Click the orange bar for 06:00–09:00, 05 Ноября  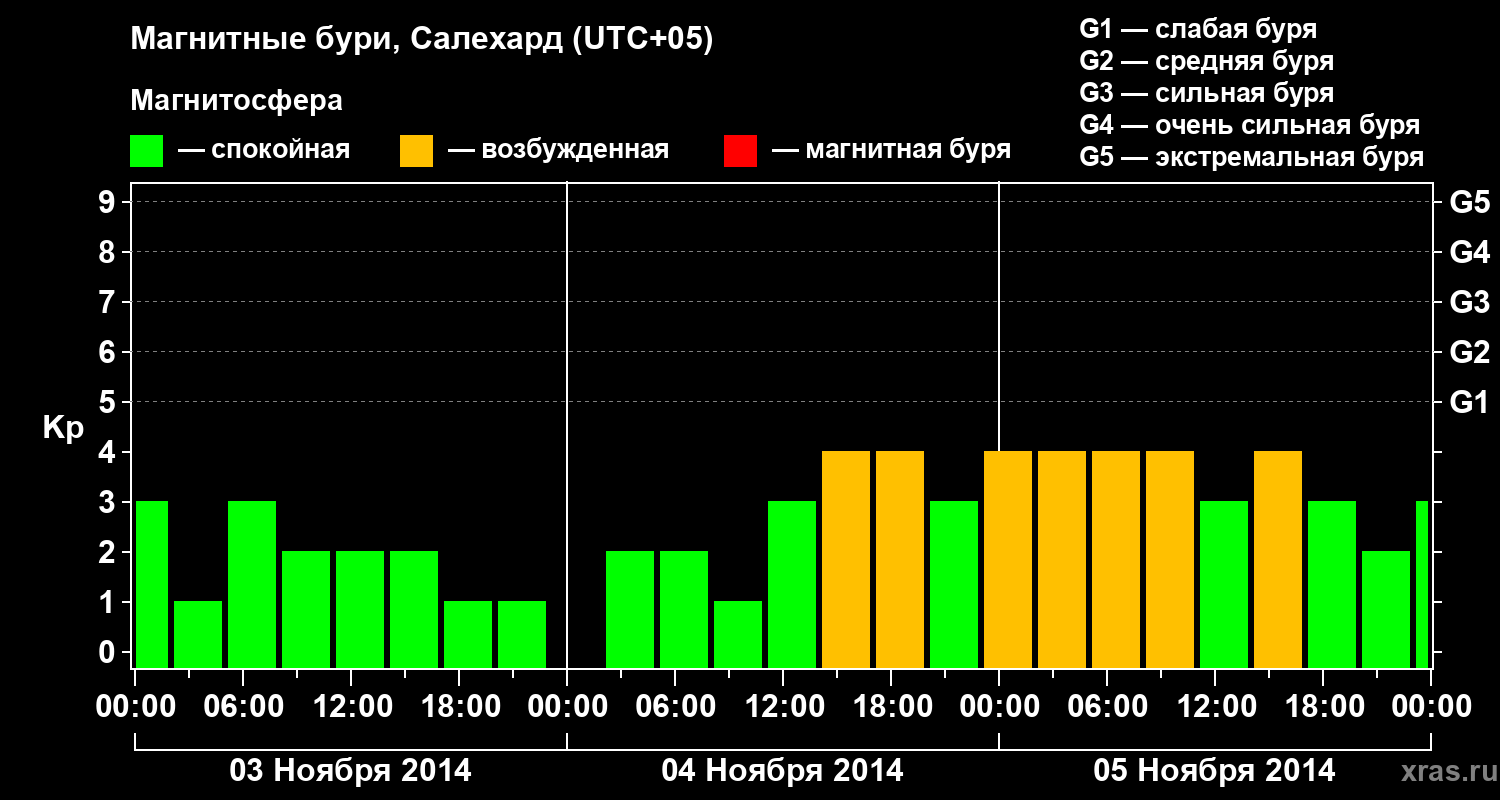tap(1116, 559)
